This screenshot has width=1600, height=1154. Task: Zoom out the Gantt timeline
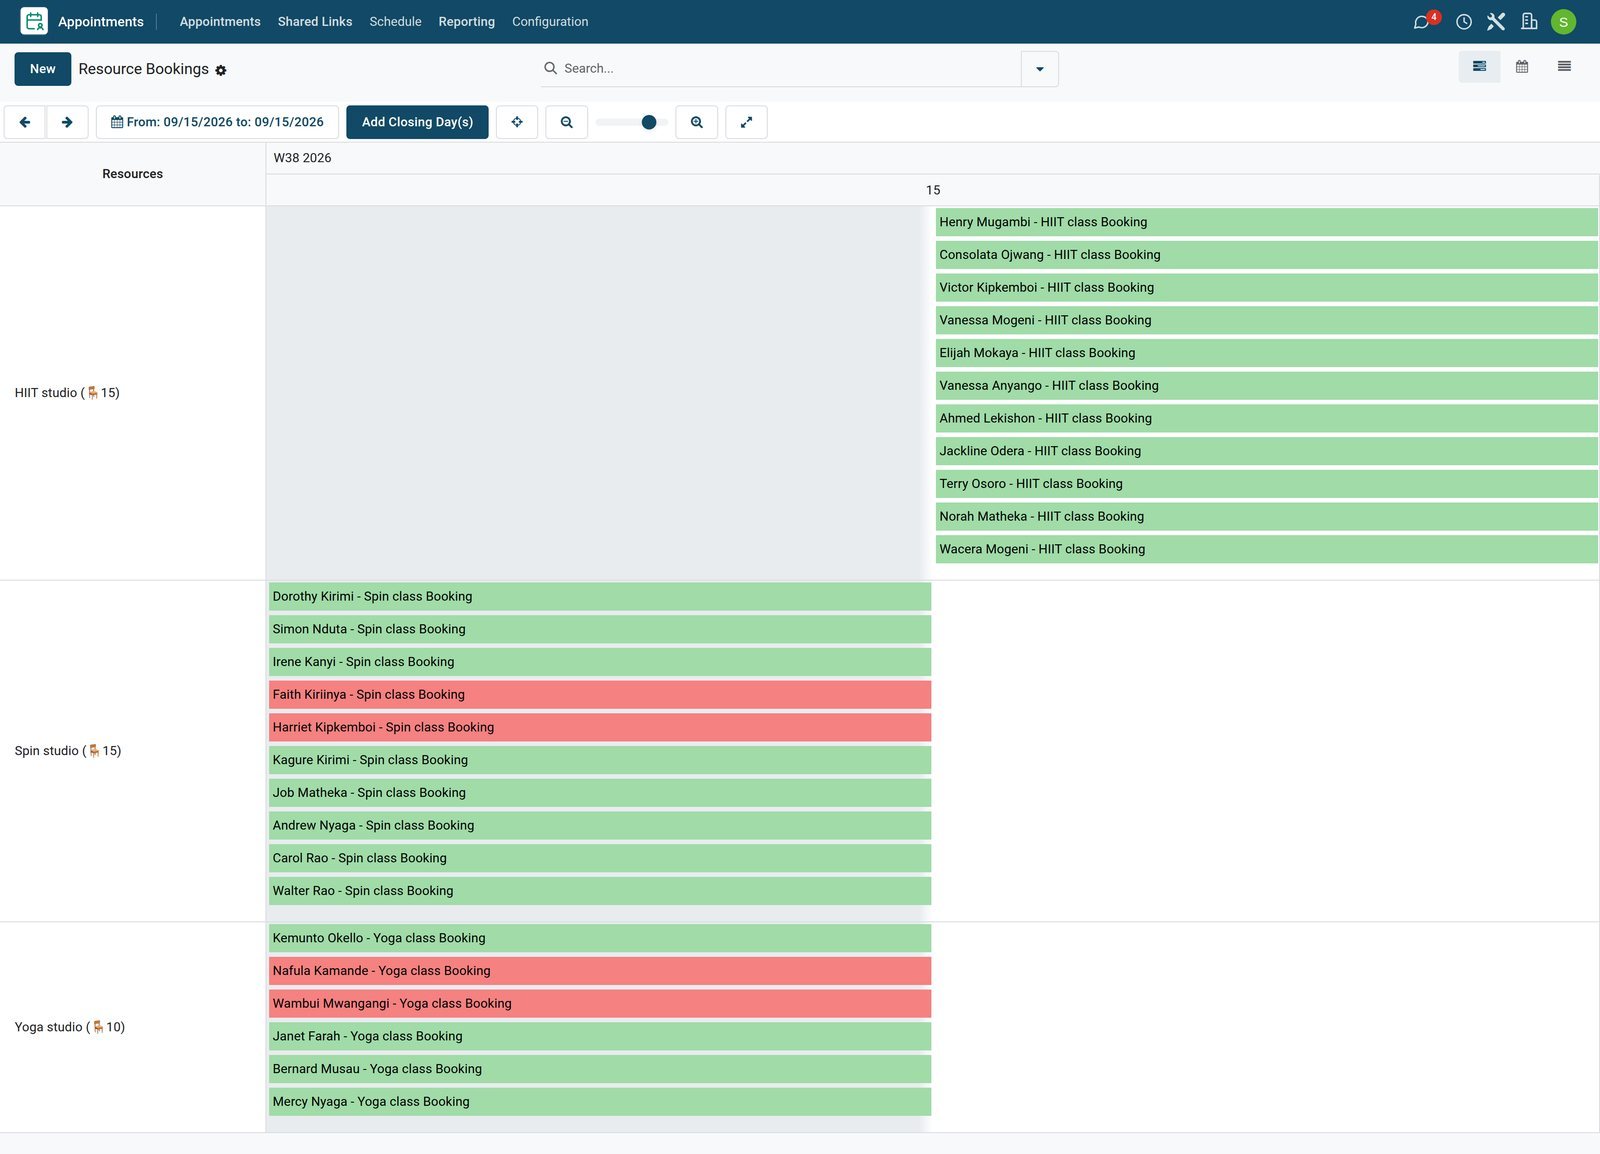pyautogui.click(x=567, y=122)
